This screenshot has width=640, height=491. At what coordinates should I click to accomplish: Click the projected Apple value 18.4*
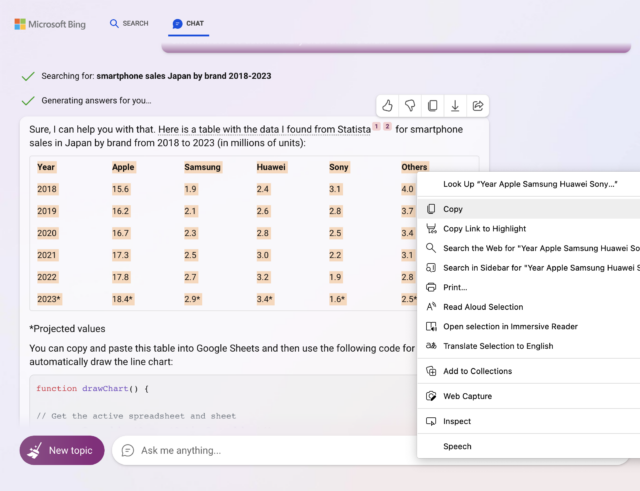(x=122, y=299)
